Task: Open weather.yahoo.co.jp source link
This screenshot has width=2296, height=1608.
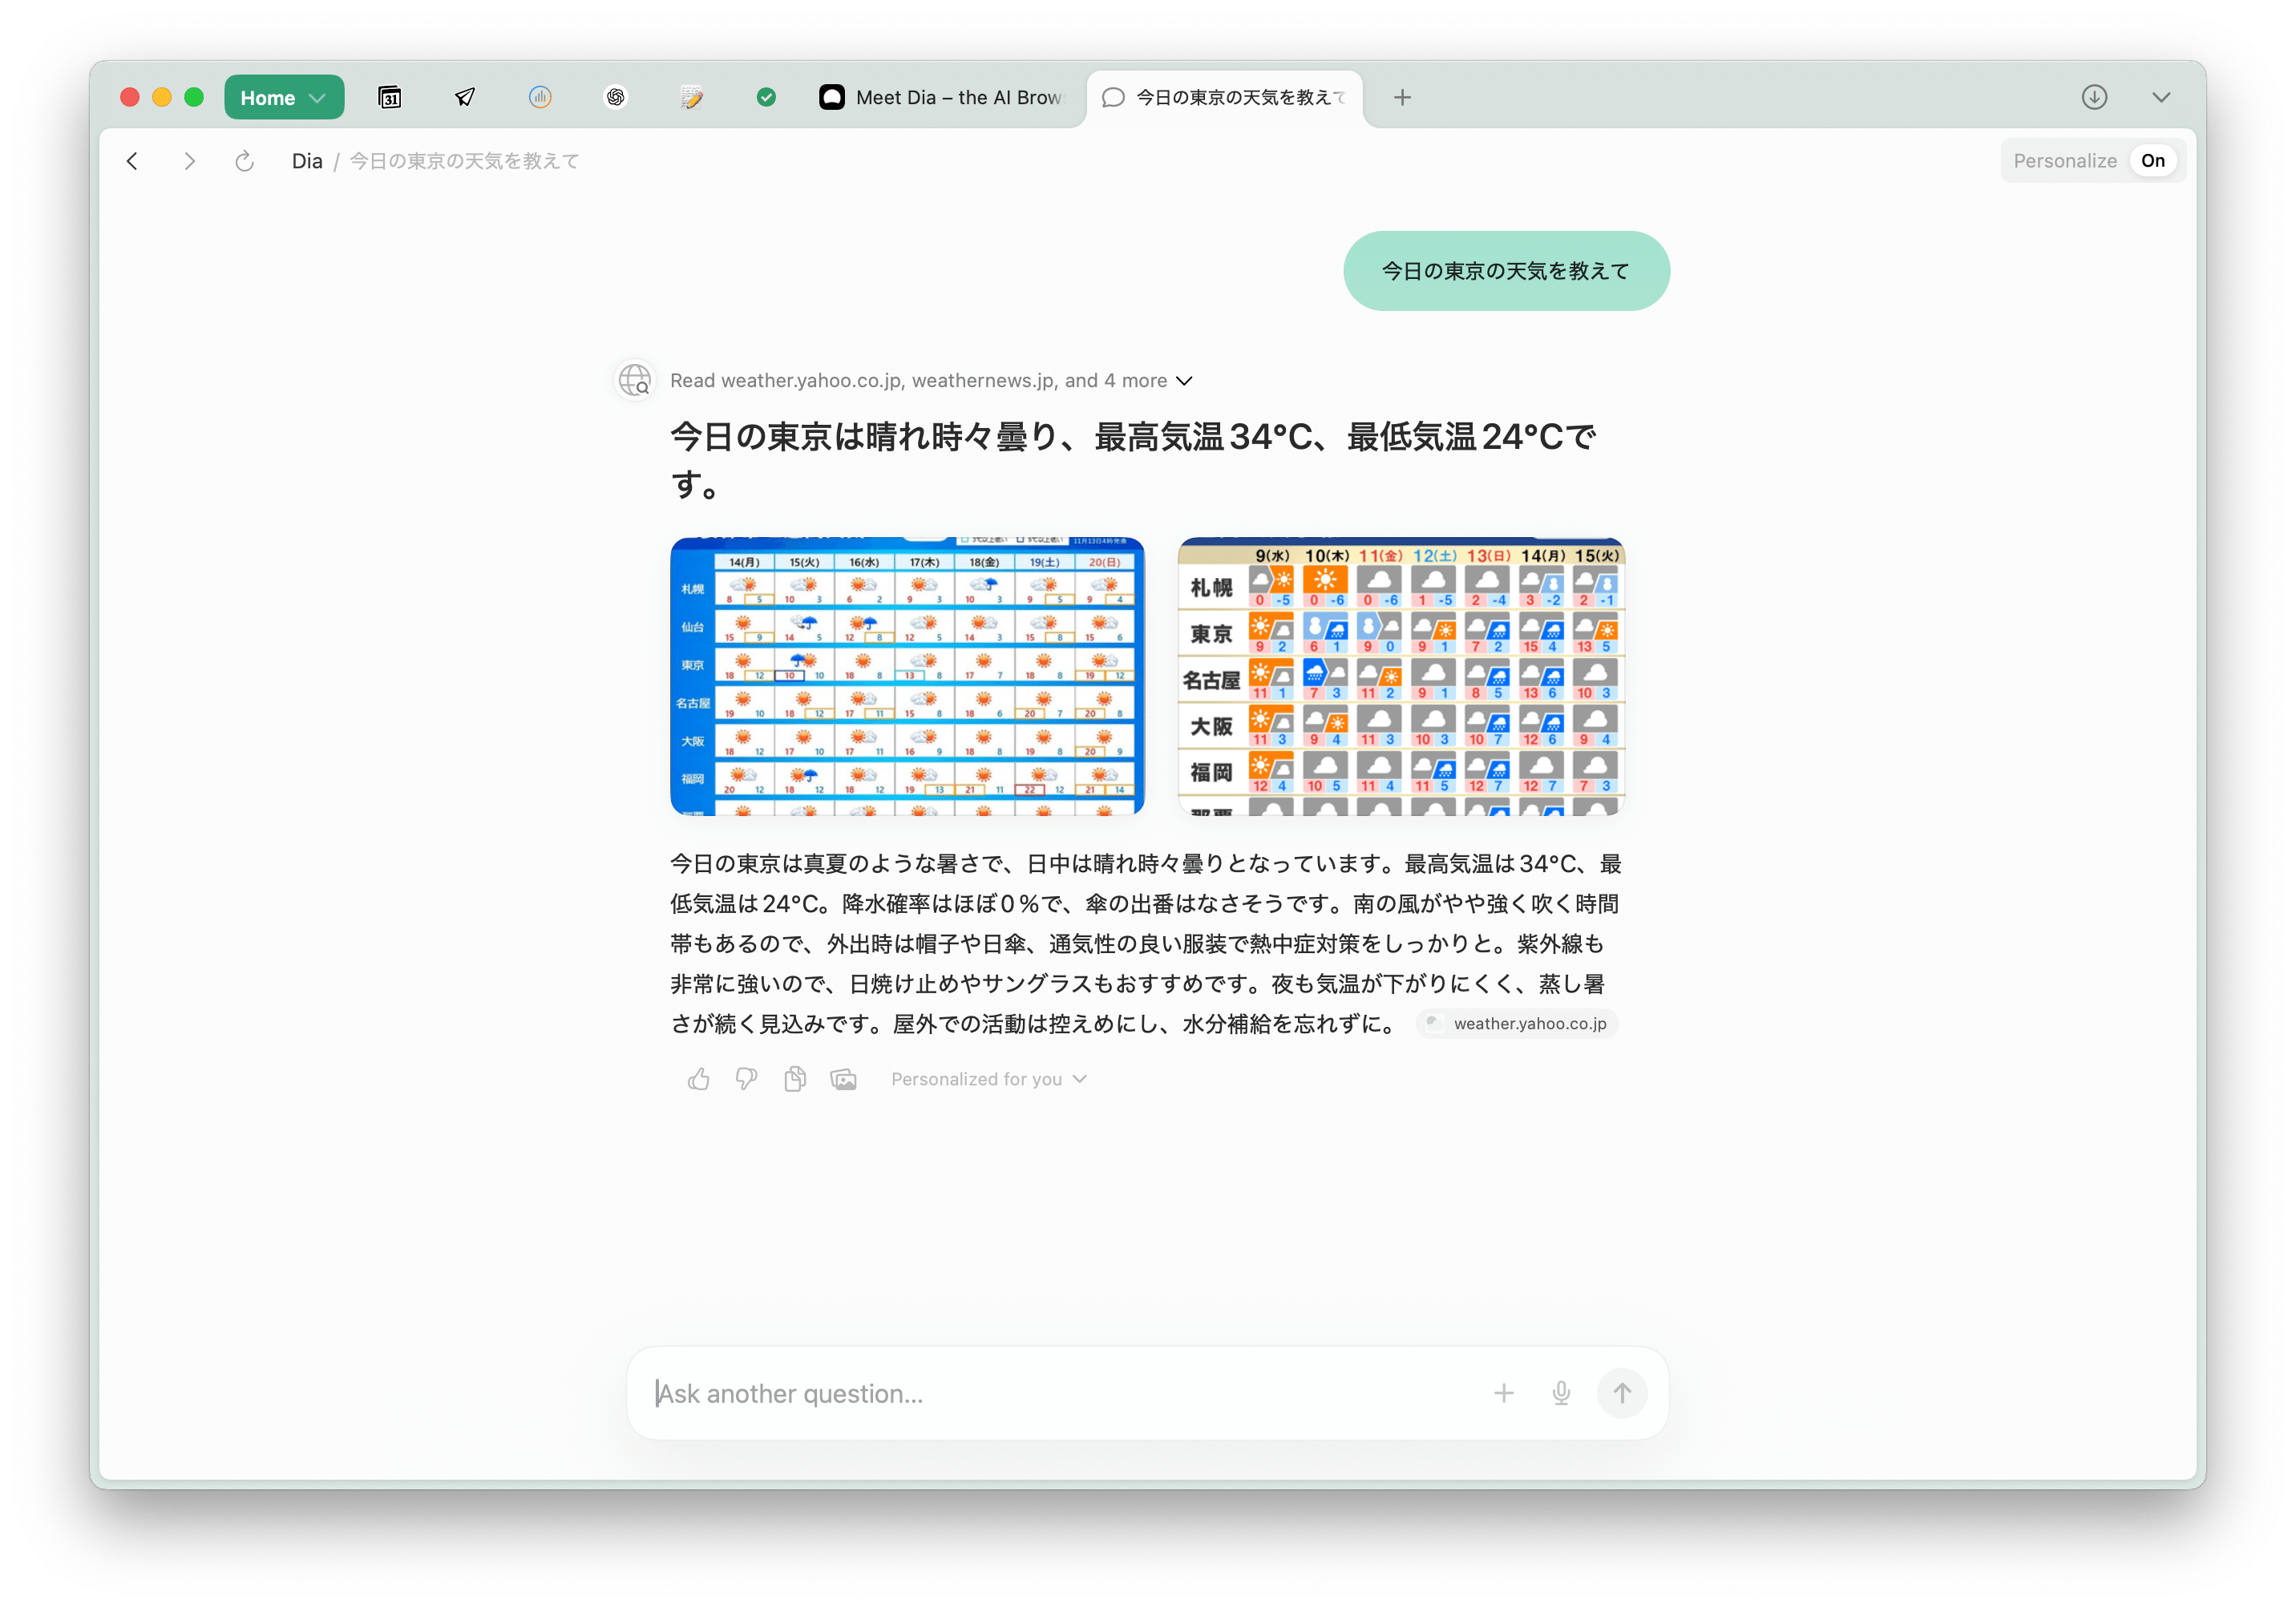Action: [1517, 1024]
